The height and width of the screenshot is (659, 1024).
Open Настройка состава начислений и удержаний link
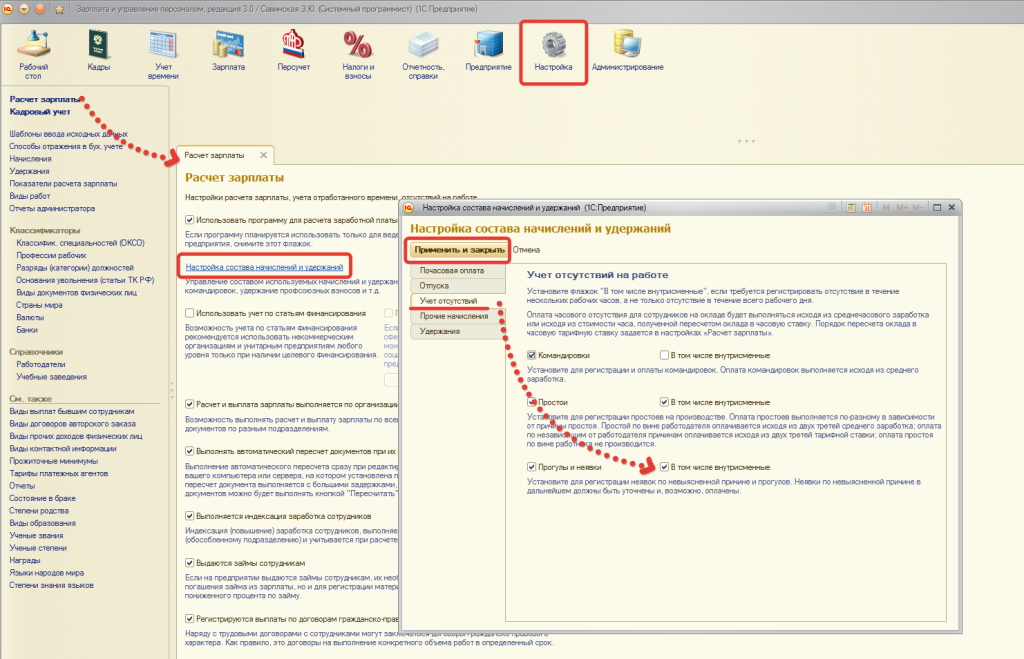coord(264,267)
